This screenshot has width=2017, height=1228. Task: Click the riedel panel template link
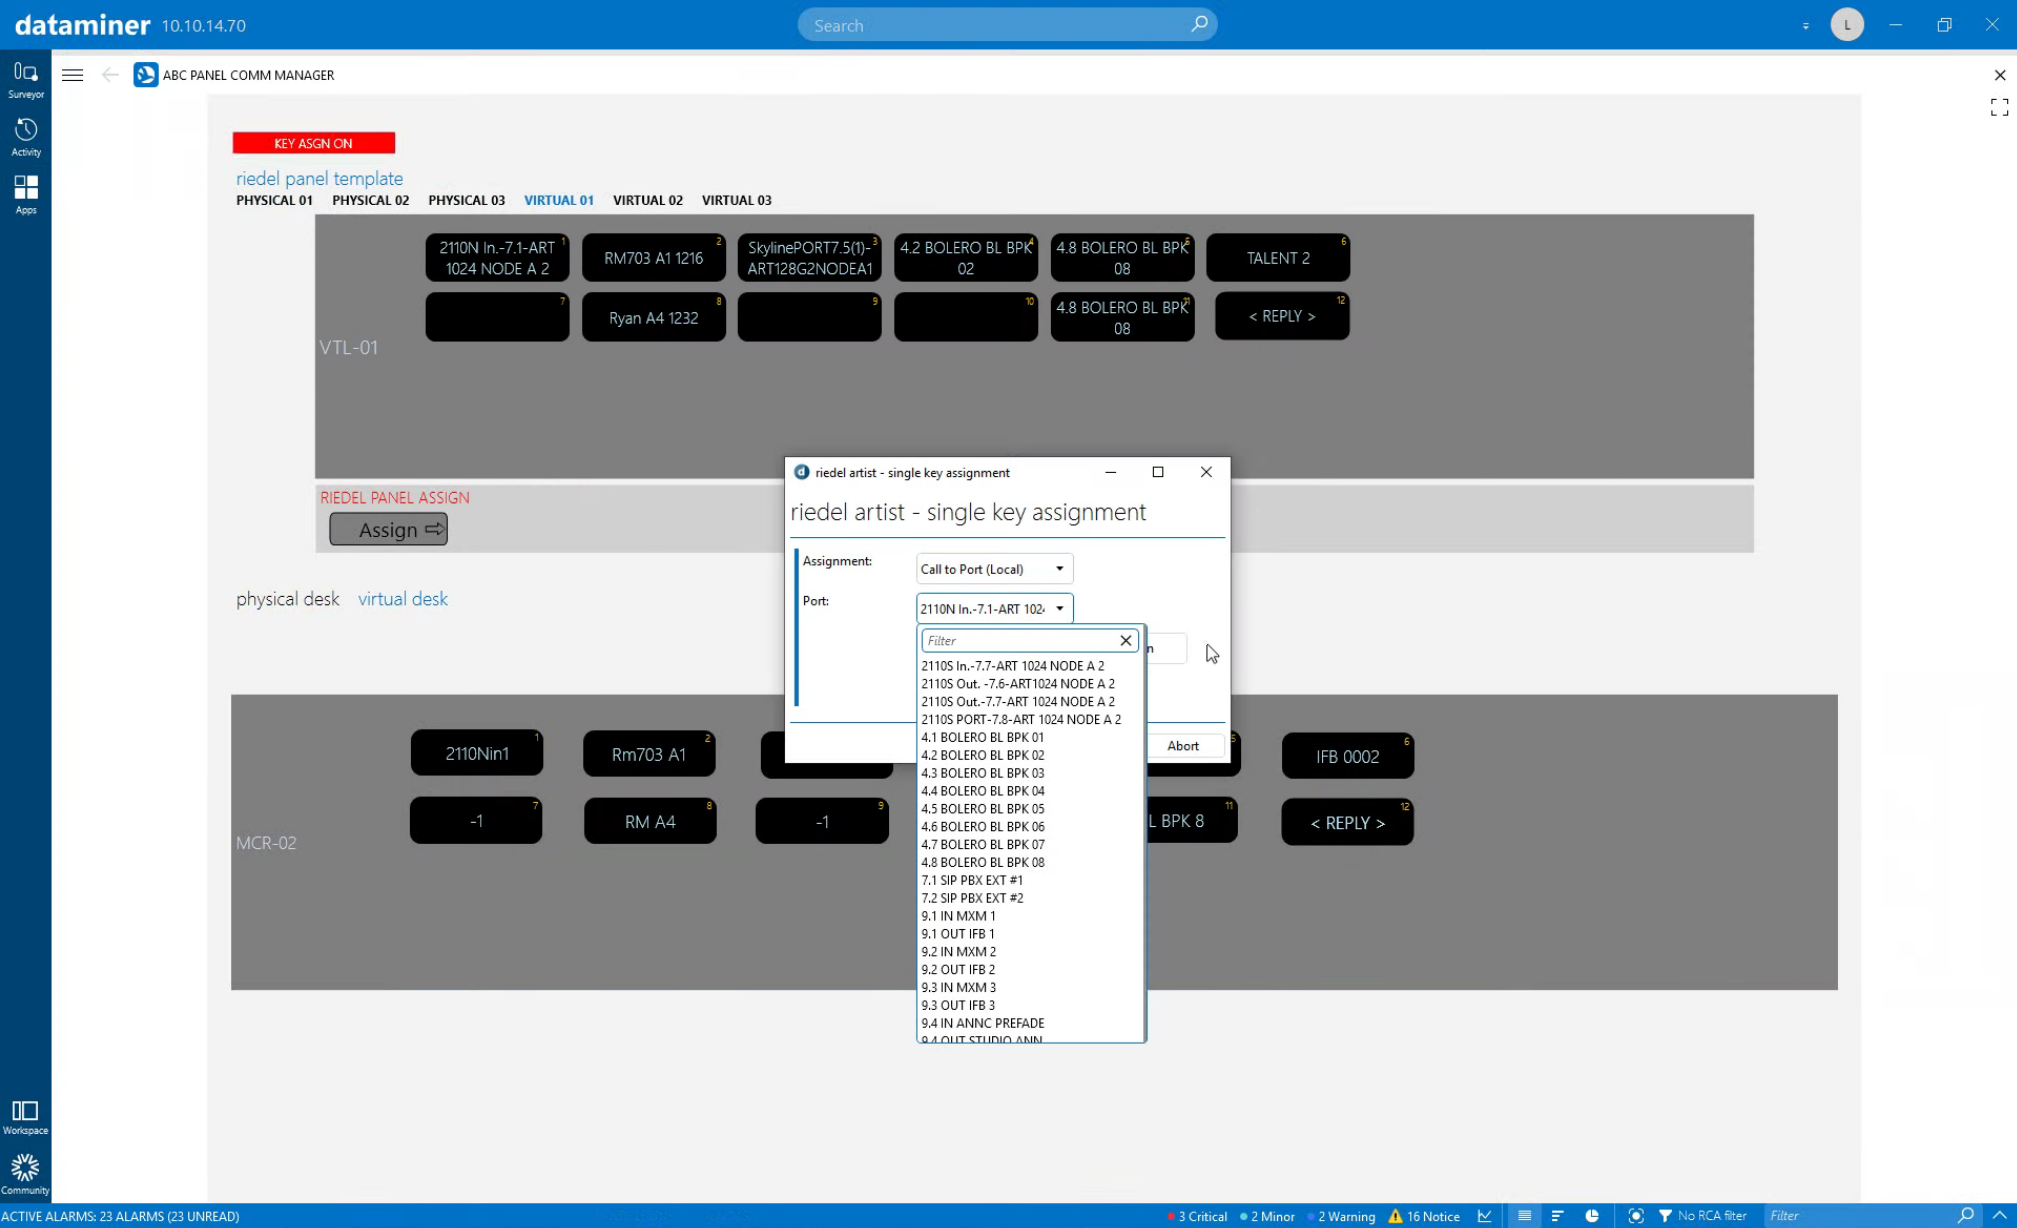tap(320, 178)
